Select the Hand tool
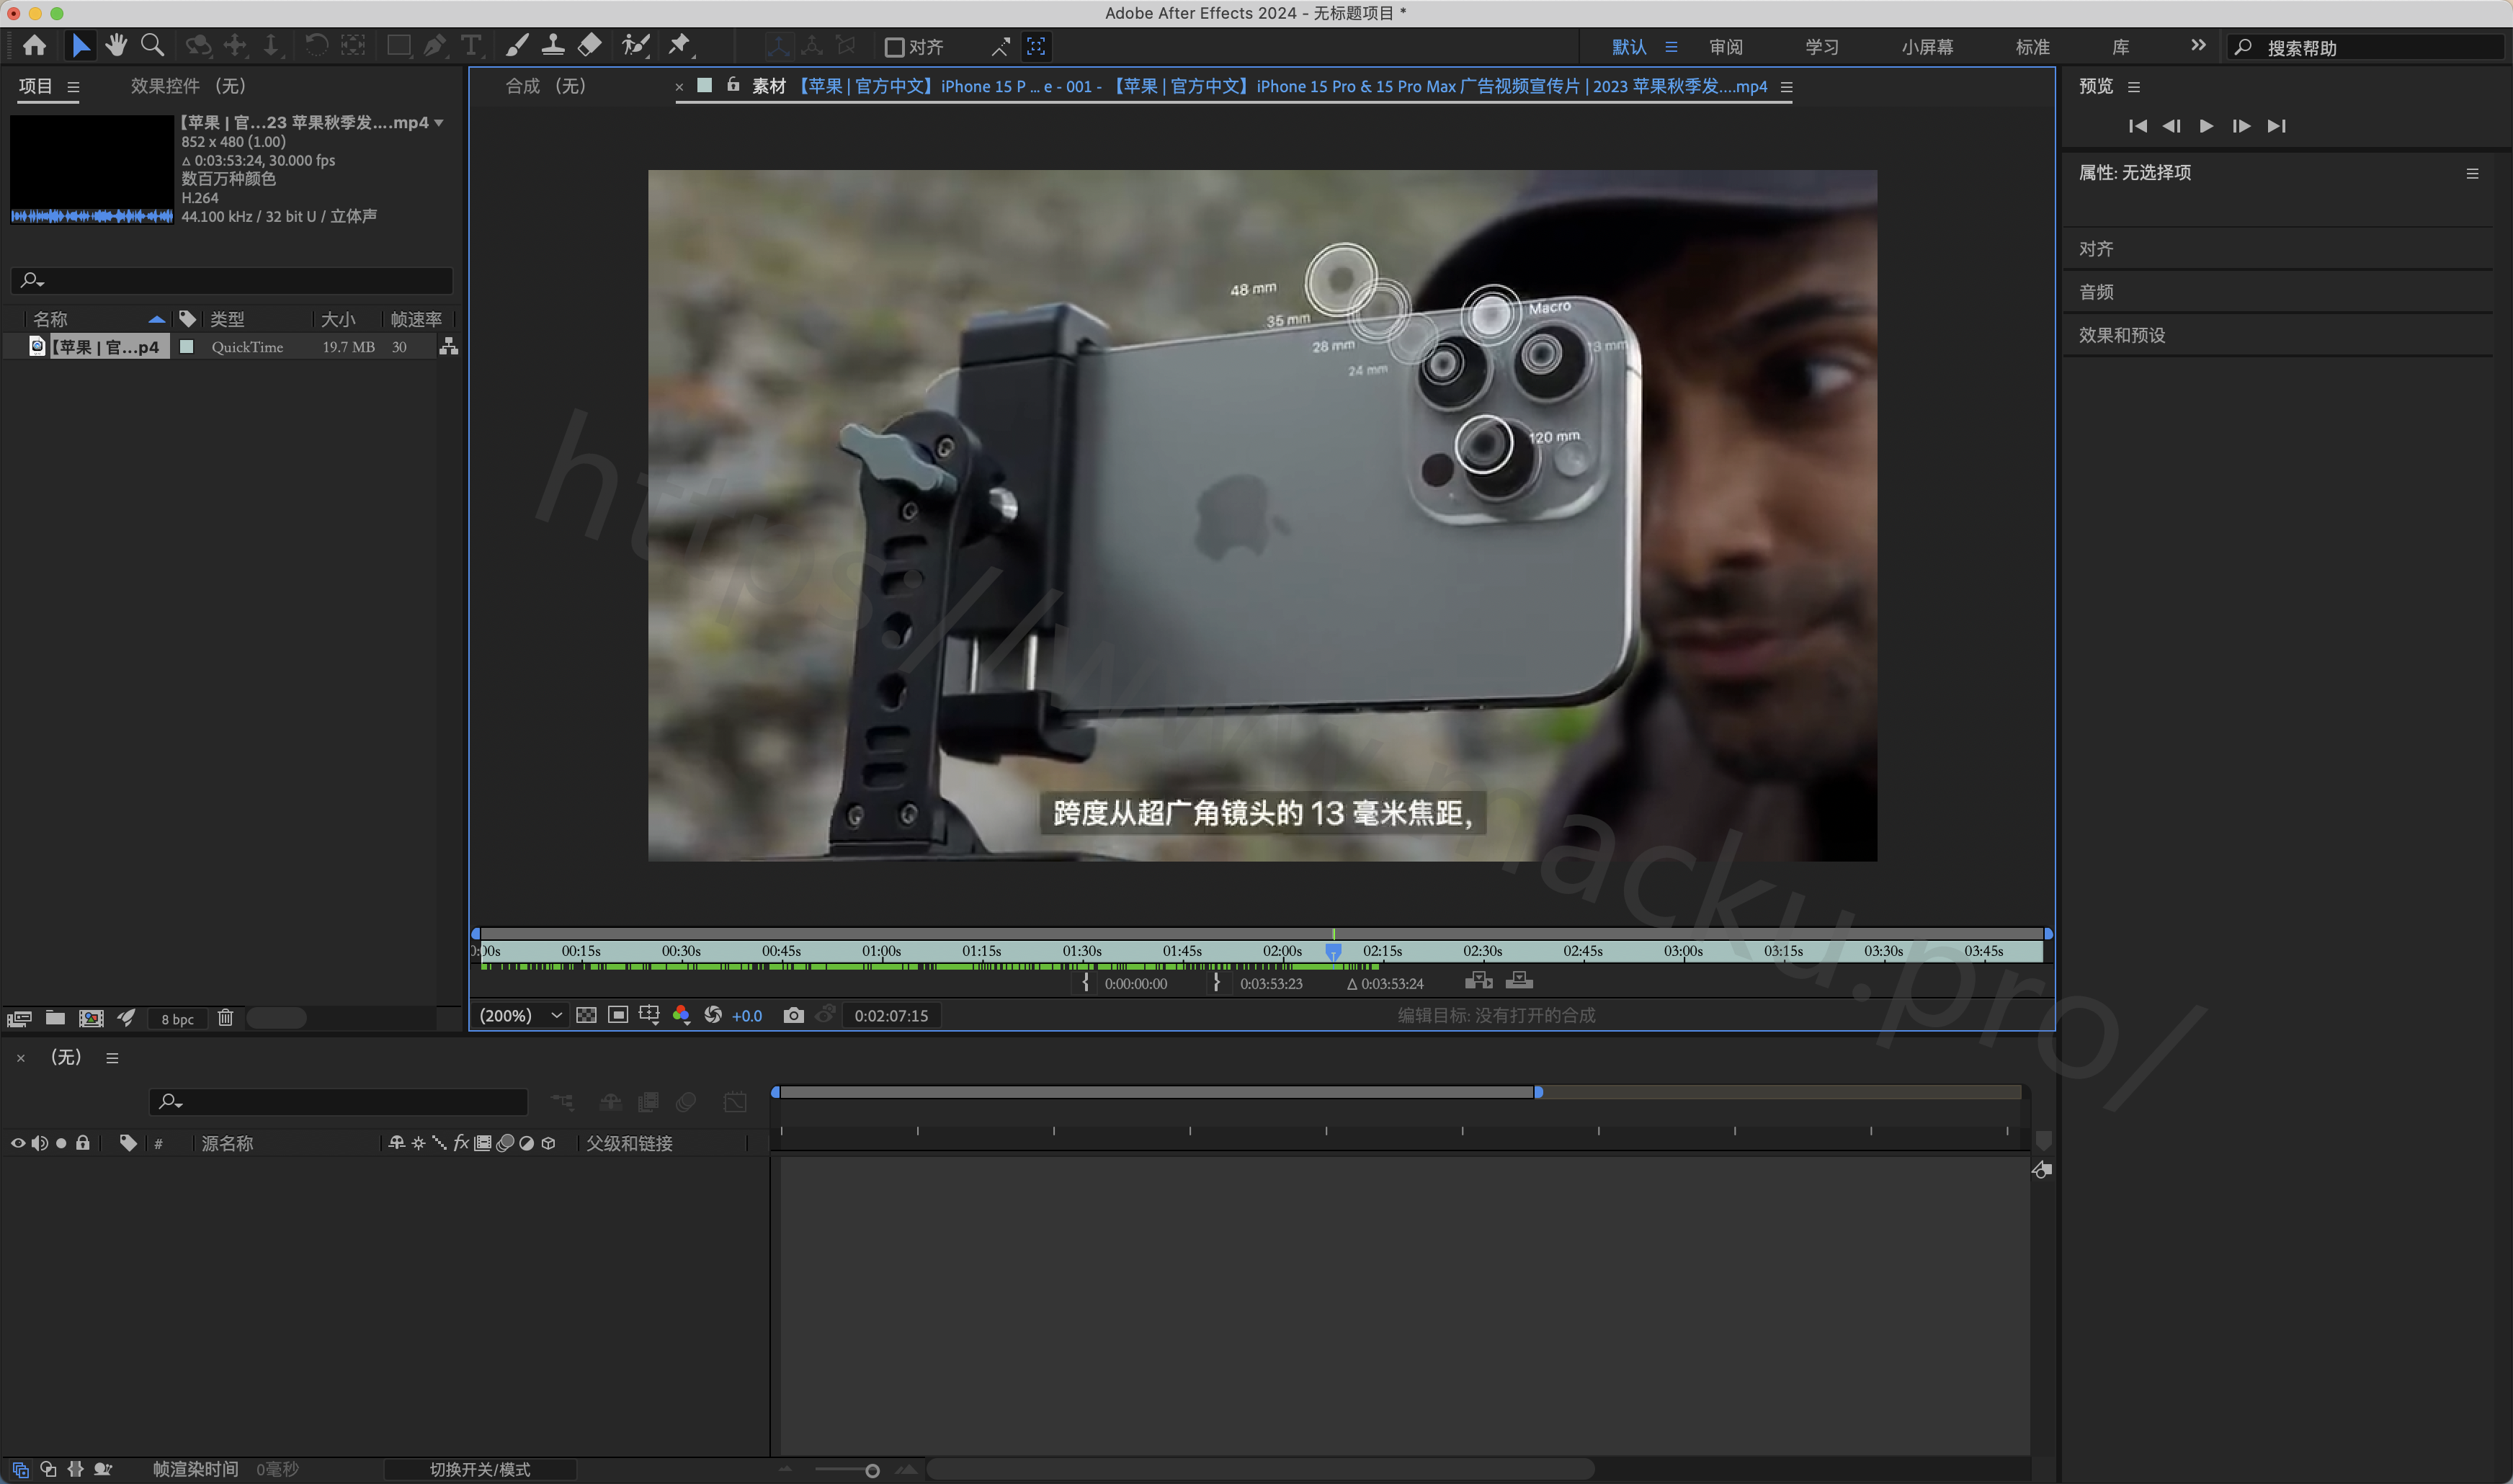This screenshot has height=1484, width=2513. click(x=116, y=45)
